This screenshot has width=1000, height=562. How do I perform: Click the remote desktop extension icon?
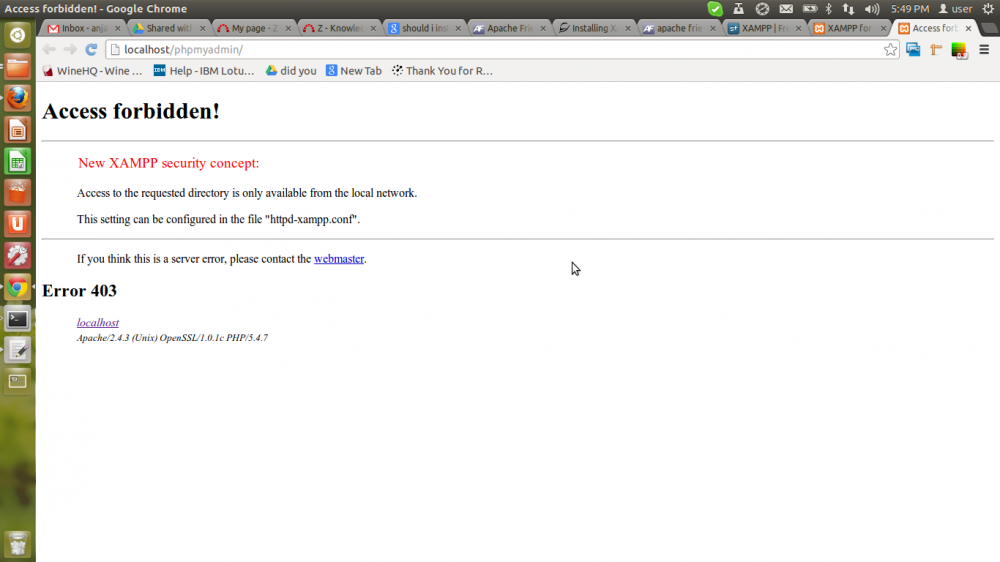913,50
